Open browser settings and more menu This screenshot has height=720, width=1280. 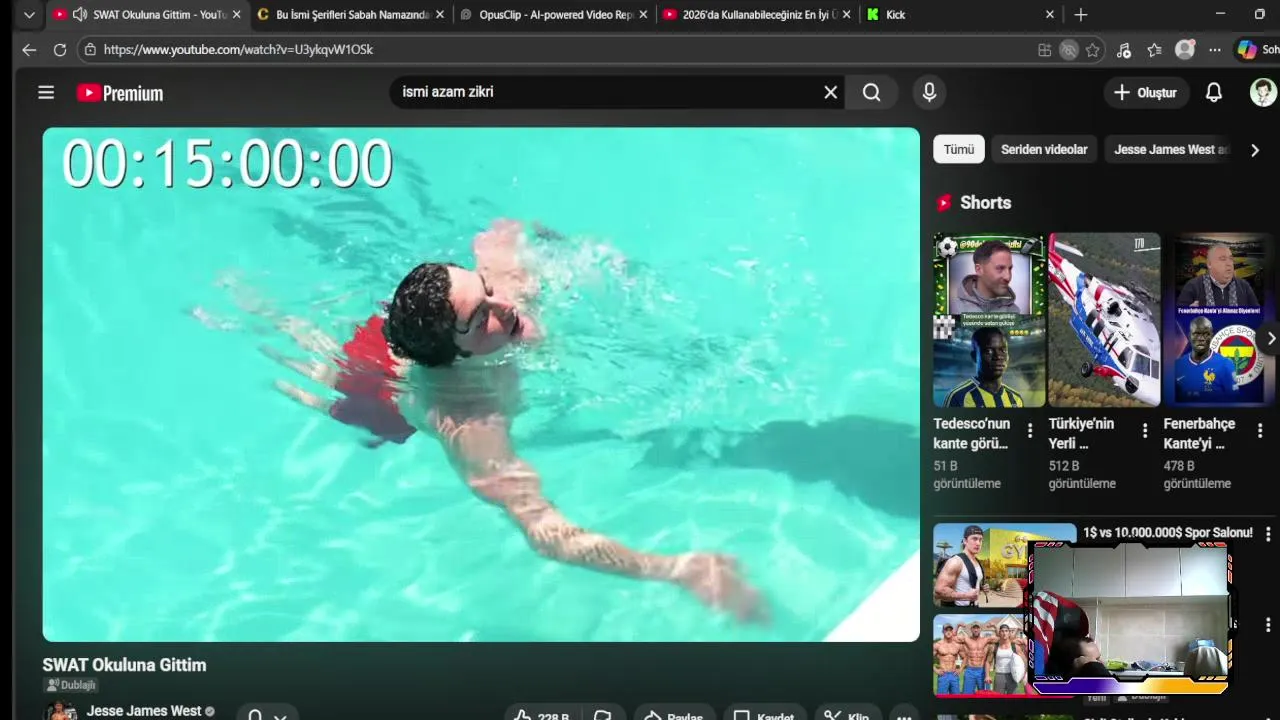point(1214,50)
